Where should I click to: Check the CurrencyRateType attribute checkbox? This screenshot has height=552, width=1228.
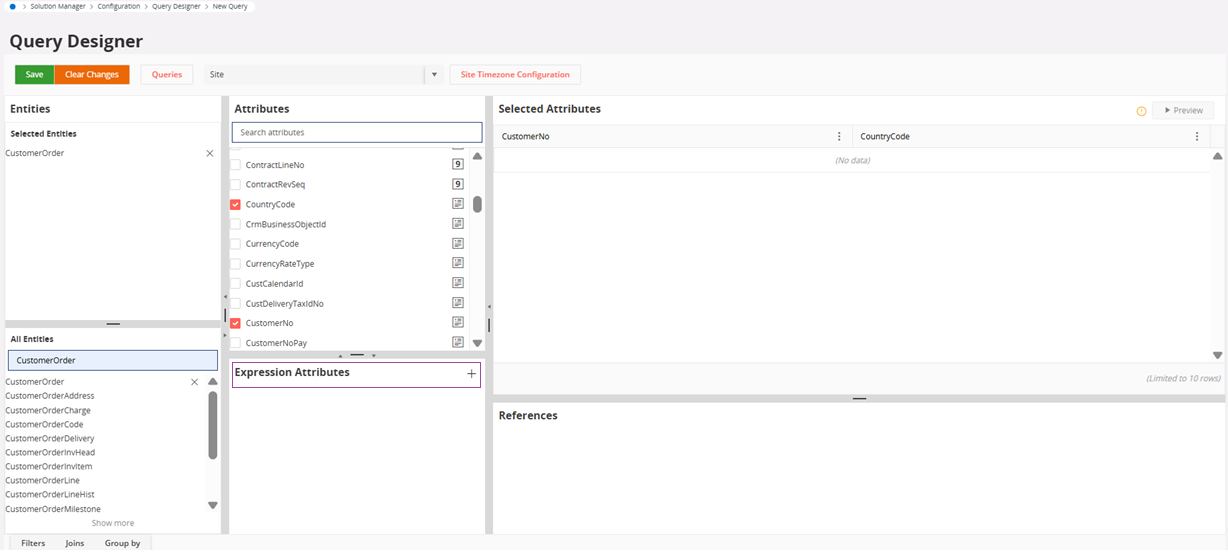236,264
